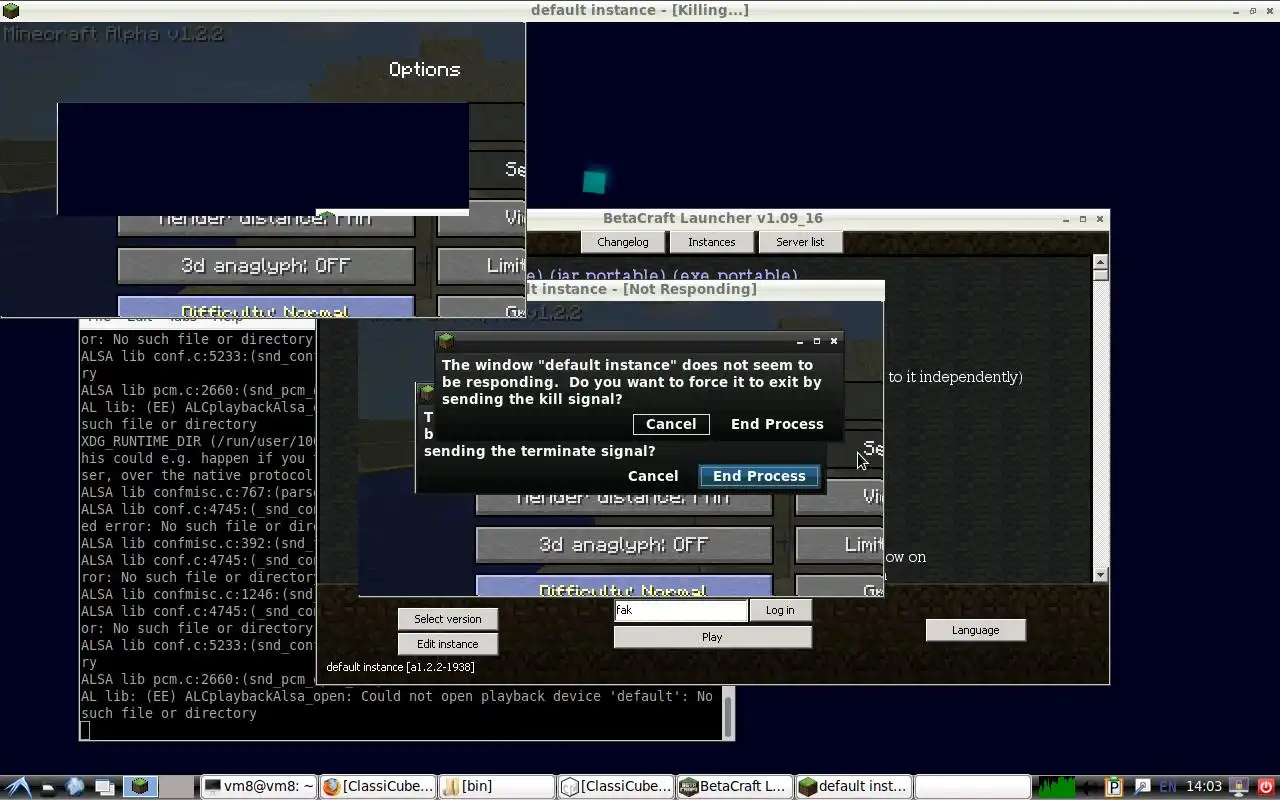1280x800 pixels.
Task: Click the Minecraft block launcher icon in panel
Action: click(140, 786)
